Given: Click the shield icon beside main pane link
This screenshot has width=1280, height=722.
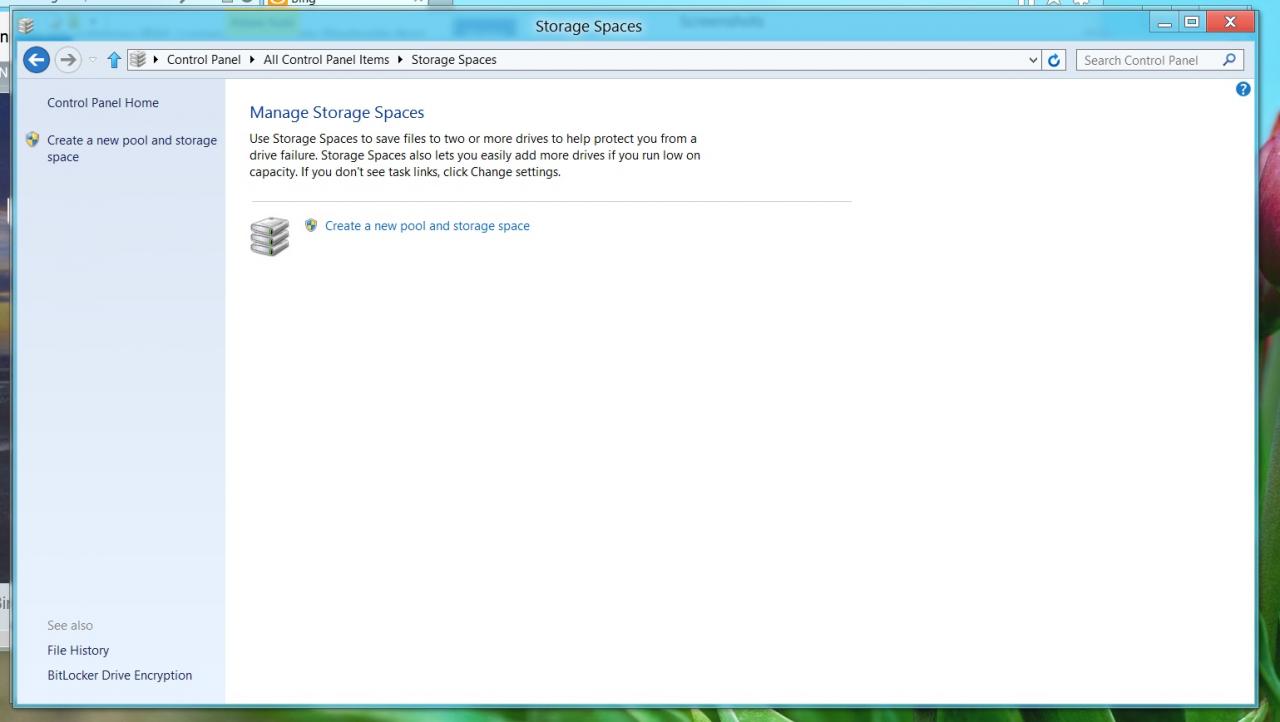Looking at the screenshot, I should click(311, 226).
